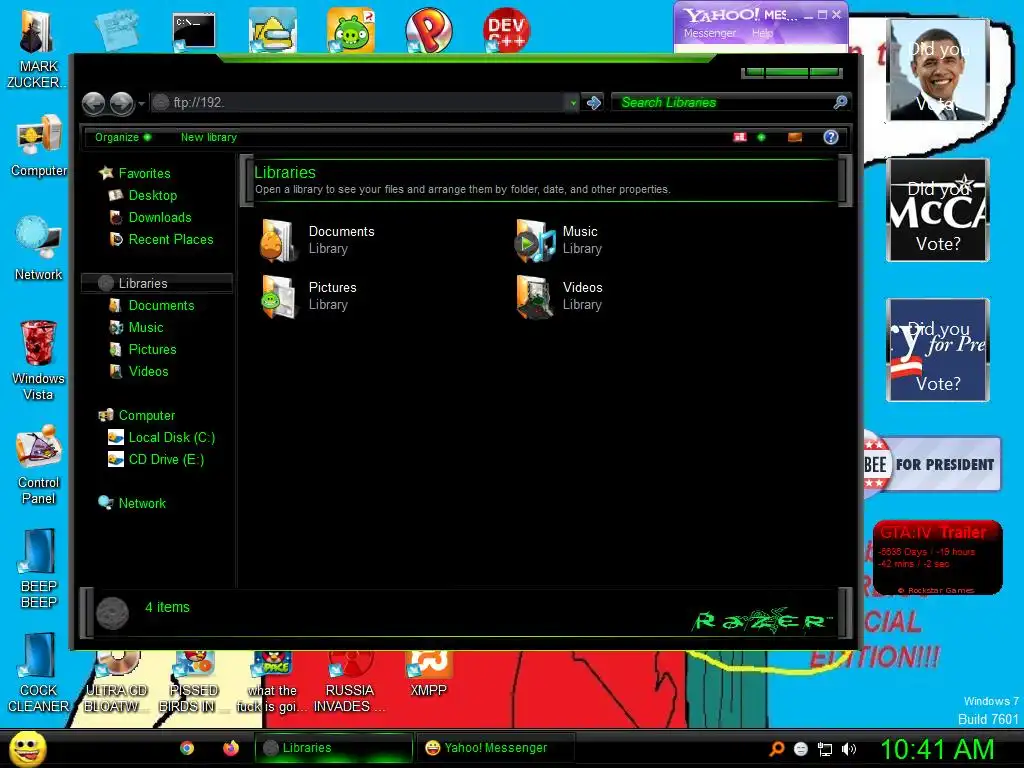
Task: Click the Control Panel desktop icon
Action: [39, 465]
